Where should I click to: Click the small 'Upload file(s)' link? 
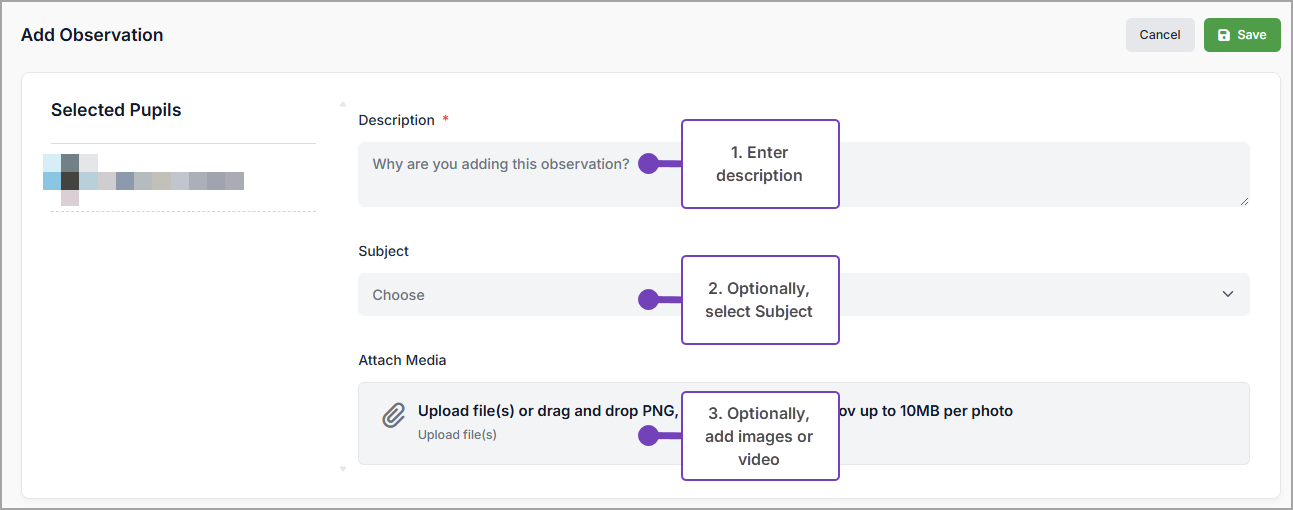click(457, 435)
